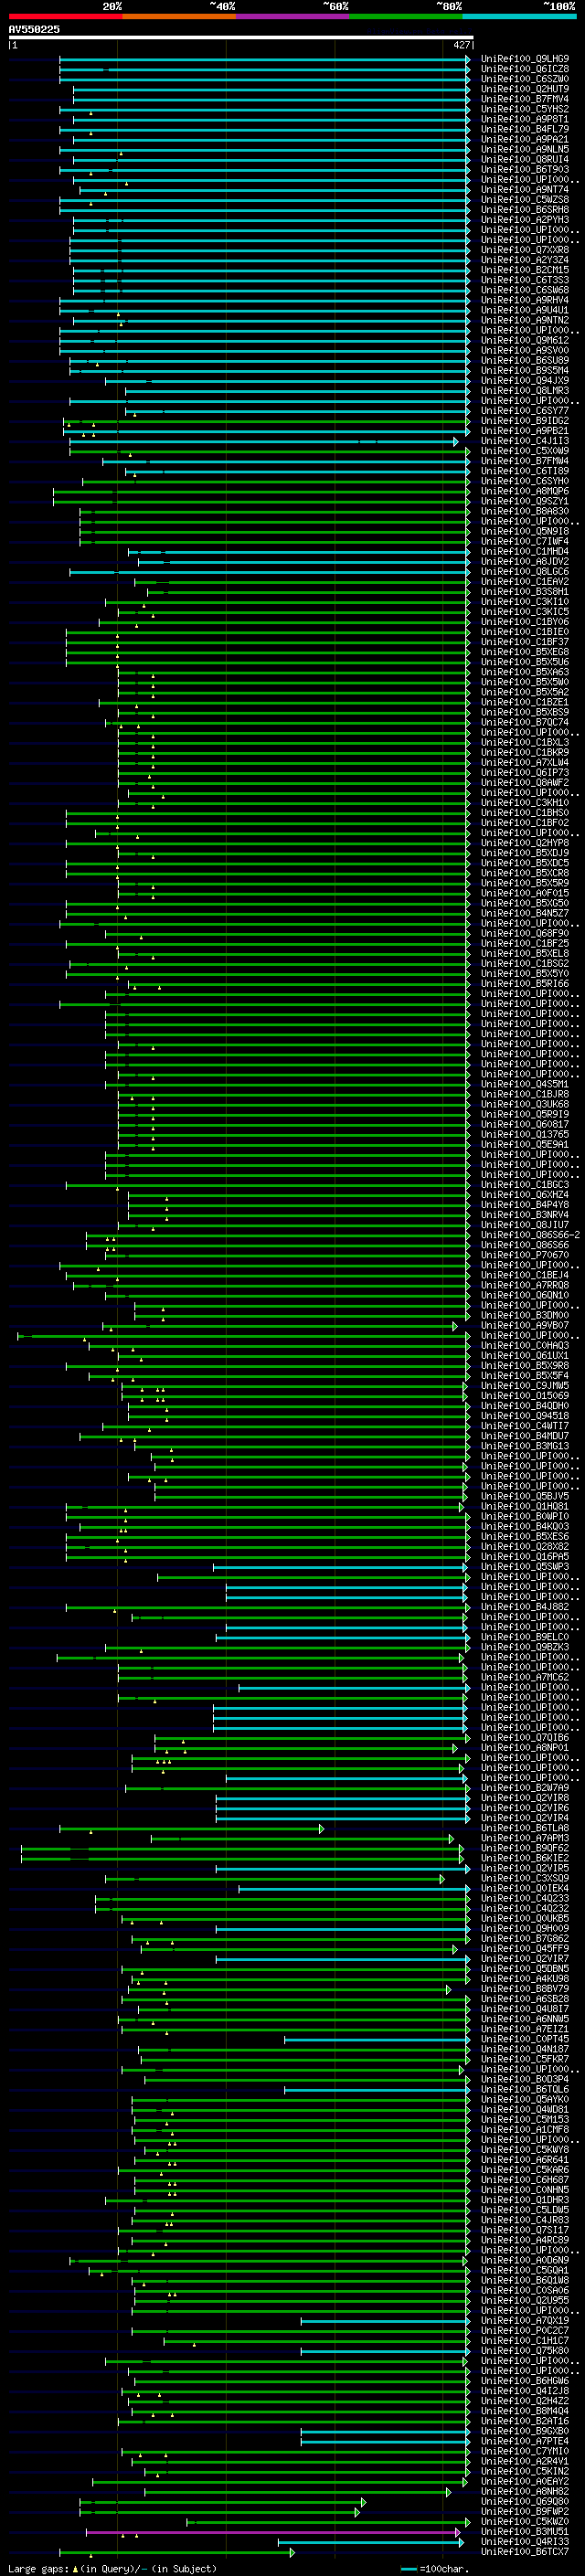Select the UniRef100_Q7XXR8 label
The image size is (585, 2576).
[x=525, y=250]
